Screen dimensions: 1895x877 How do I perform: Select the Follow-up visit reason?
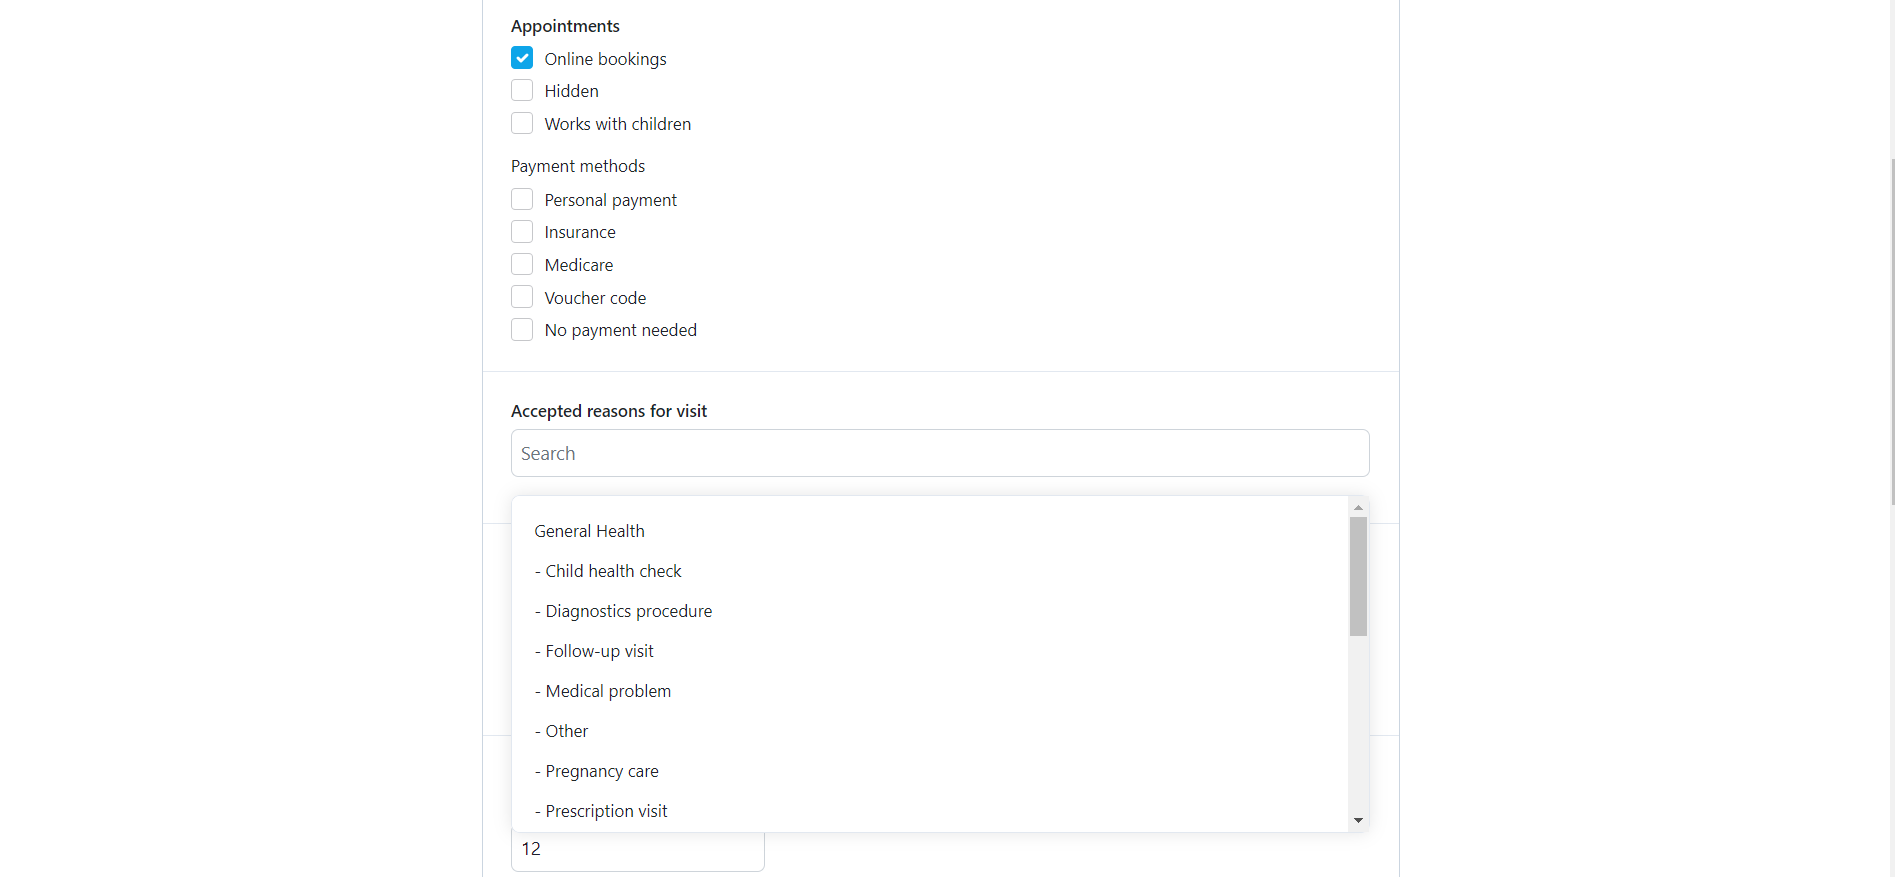click(930, 651)
